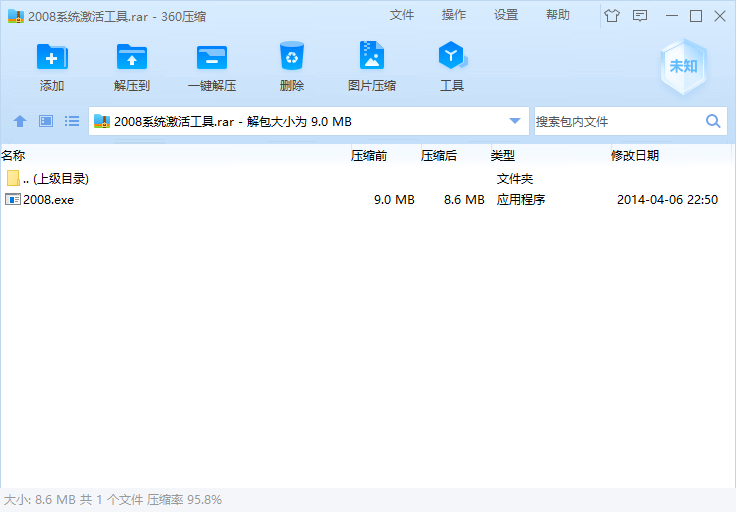This screenshot has height=512, width=736.
Task: Open the 操作 menu
Action: click(454, 15)
